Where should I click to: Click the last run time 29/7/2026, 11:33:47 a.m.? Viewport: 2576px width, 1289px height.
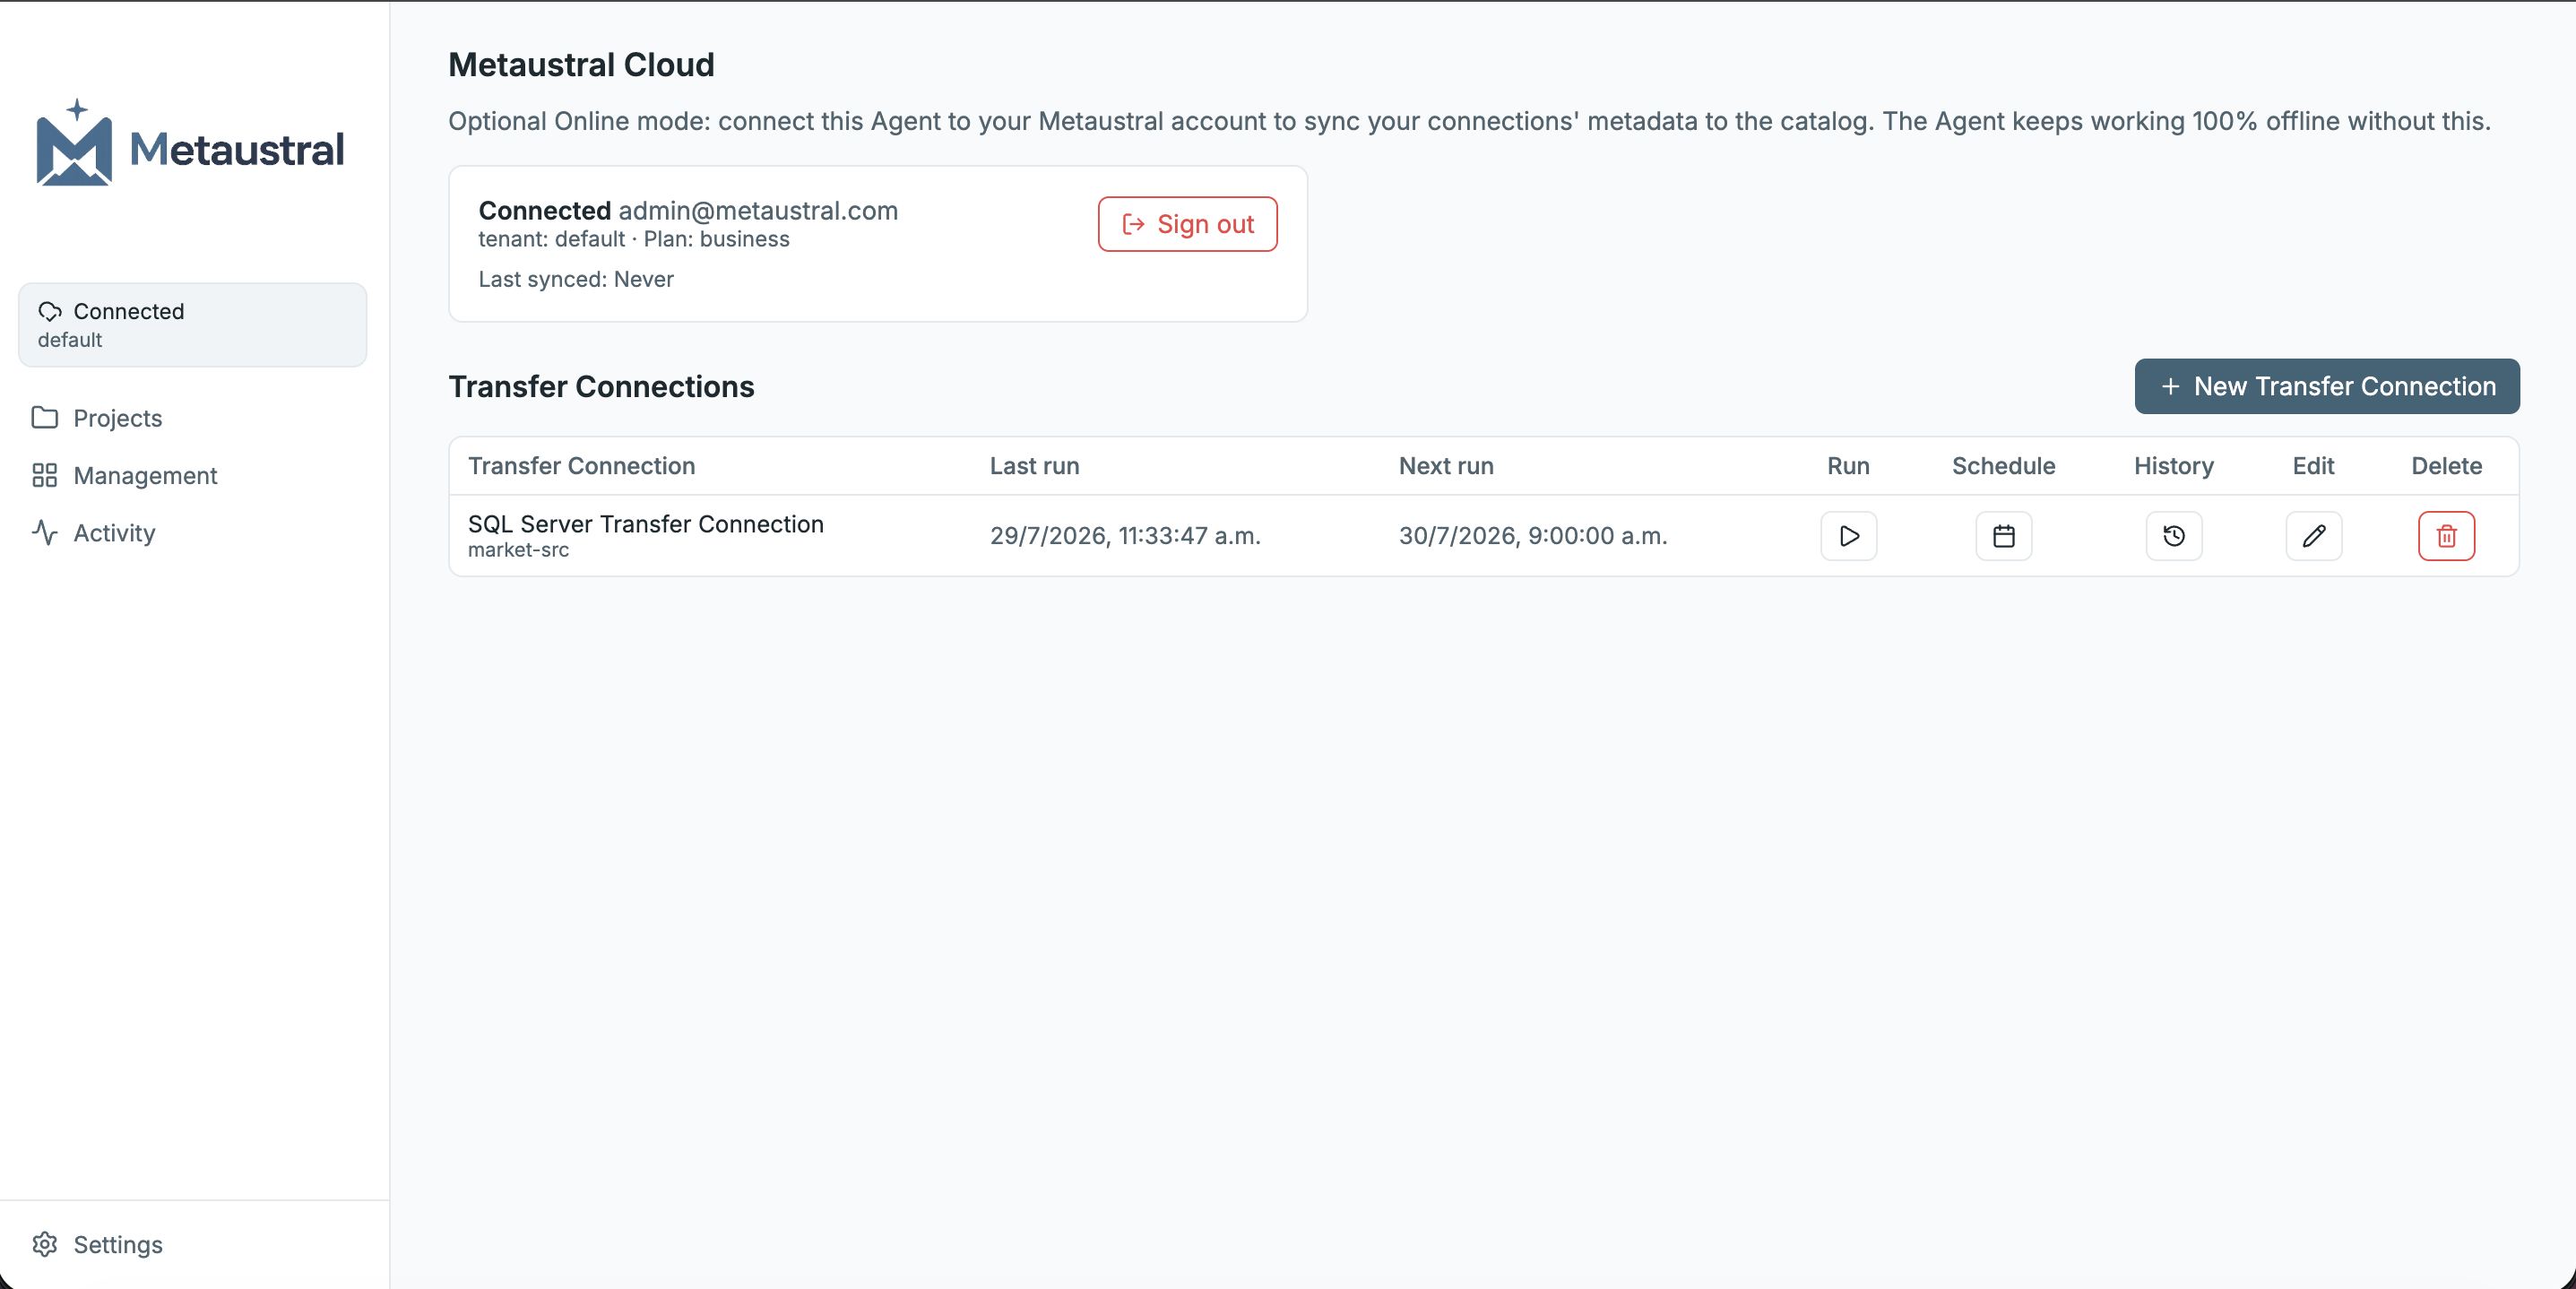coord(1125,536)
